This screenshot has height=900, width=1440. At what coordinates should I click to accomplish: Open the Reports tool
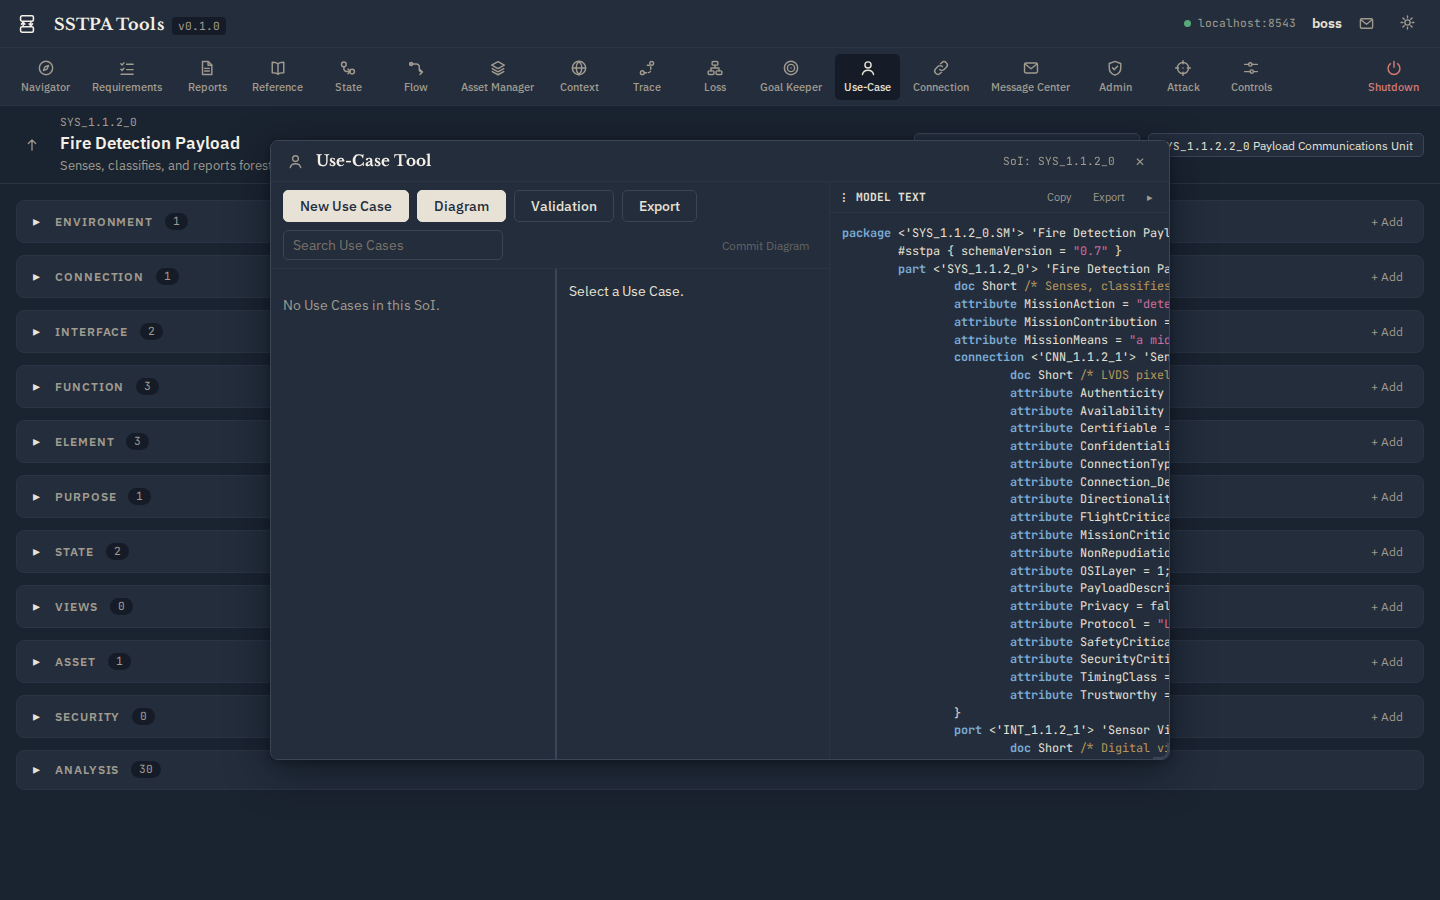207,77
